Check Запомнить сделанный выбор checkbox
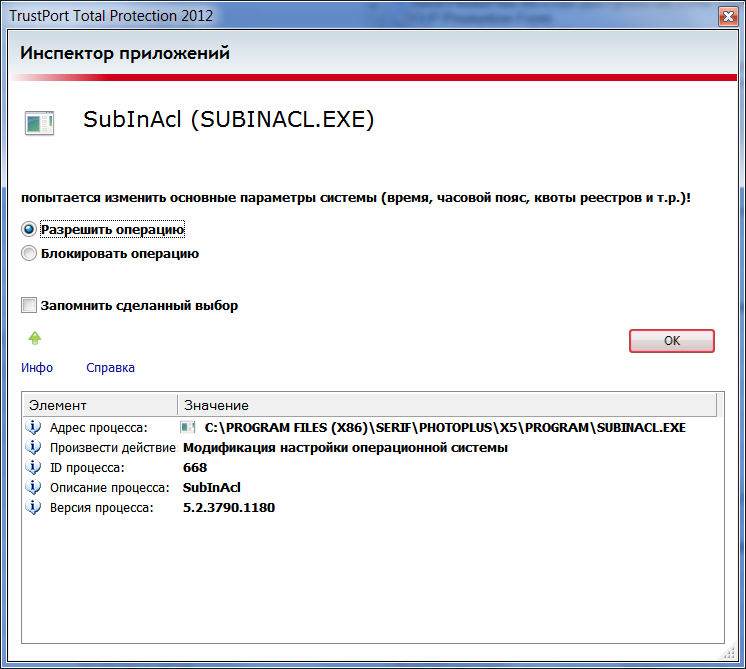The height and width of the screenshot is (669, 746). pos(29,305)
